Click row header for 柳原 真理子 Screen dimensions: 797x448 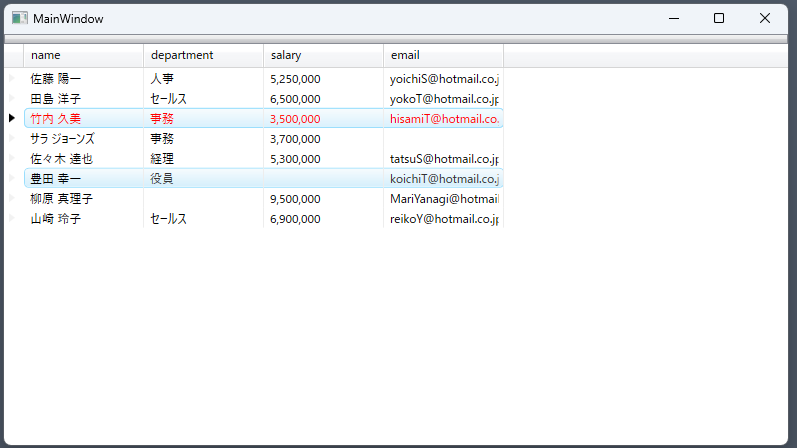pyautogui.click(x=12, y=198)
